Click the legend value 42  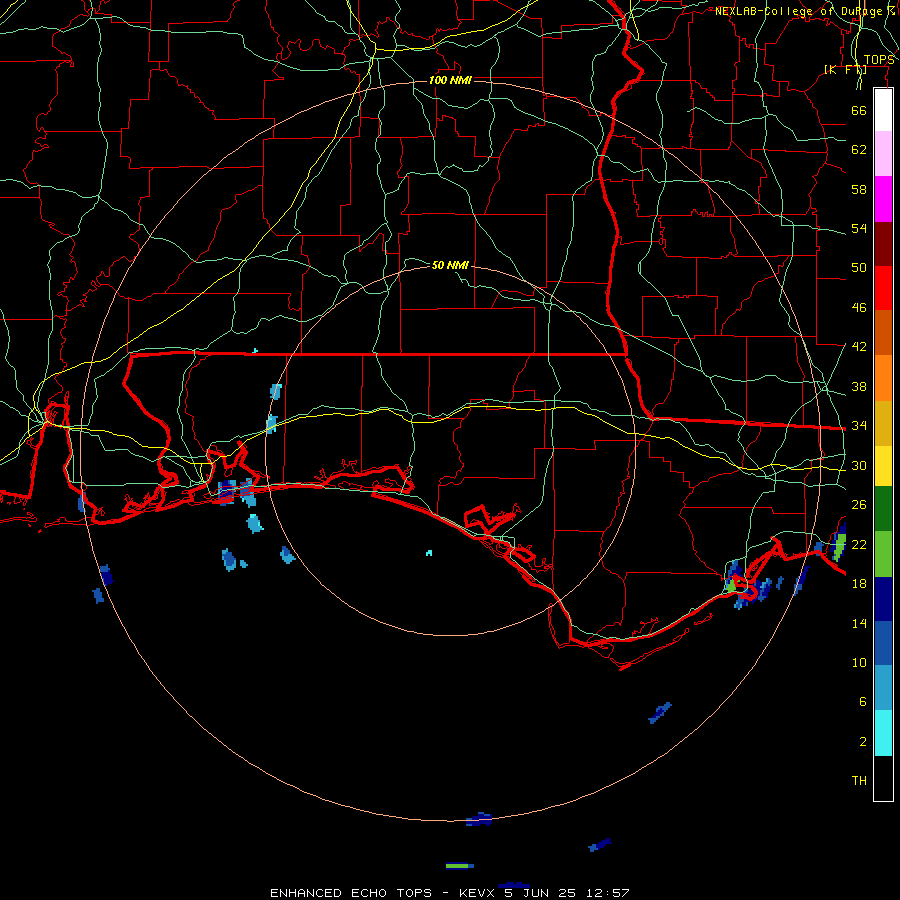[x=859, y=347]
